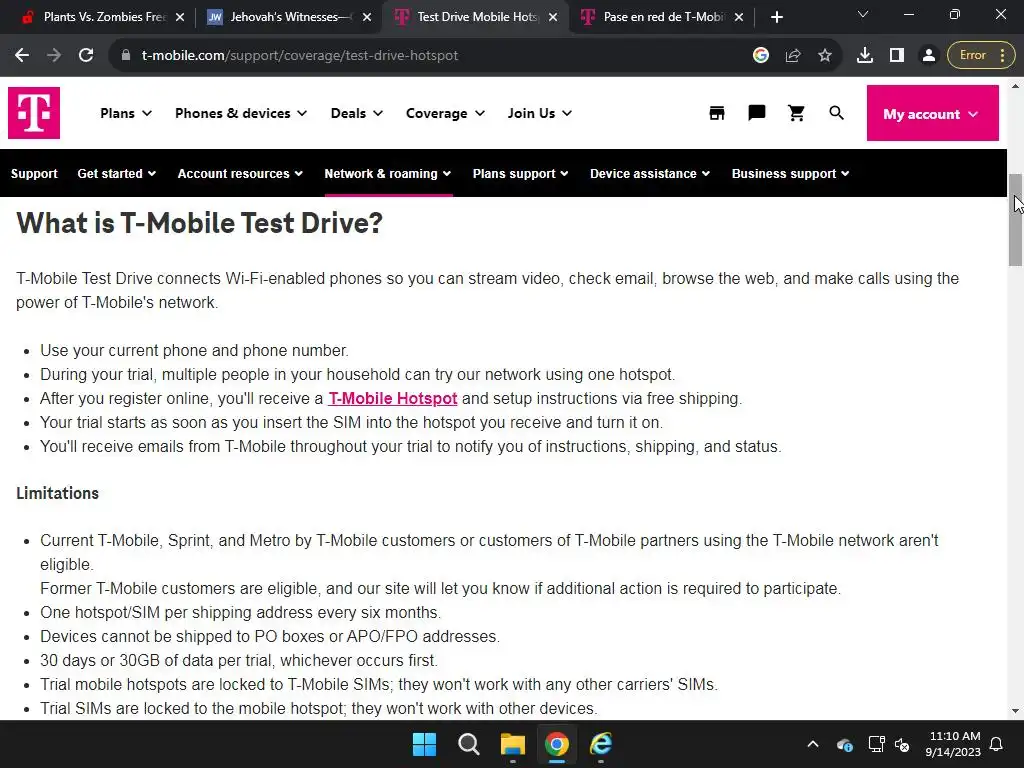The height and width of the screenshot is (768, 1024).
Task: Click the Chrome Error update button
Action: point(981,56)
